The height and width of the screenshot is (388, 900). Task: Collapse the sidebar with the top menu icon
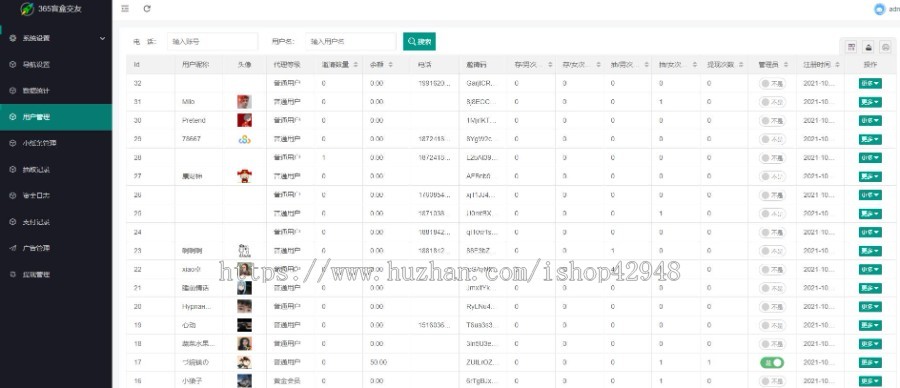click(125, 9)
